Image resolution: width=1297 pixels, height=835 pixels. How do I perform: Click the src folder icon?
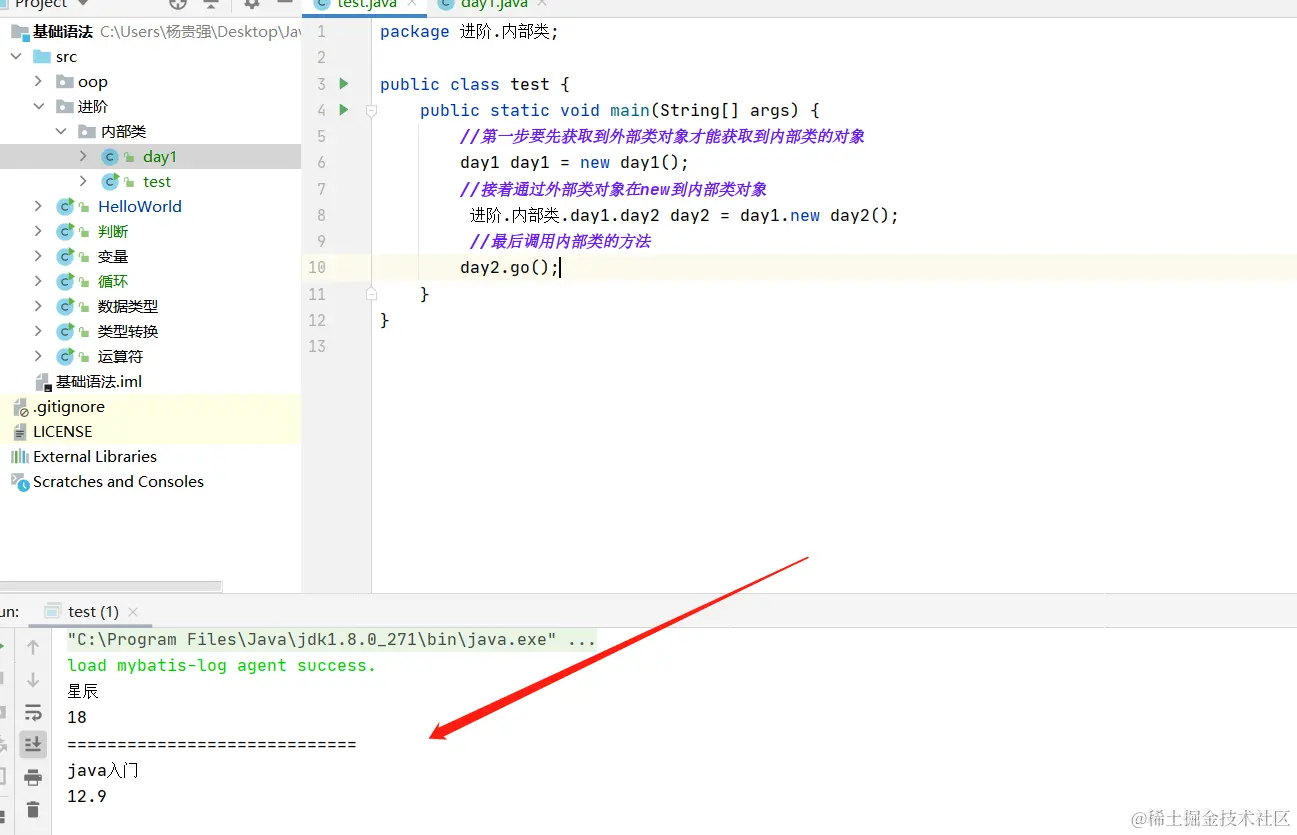pos(42,57)
